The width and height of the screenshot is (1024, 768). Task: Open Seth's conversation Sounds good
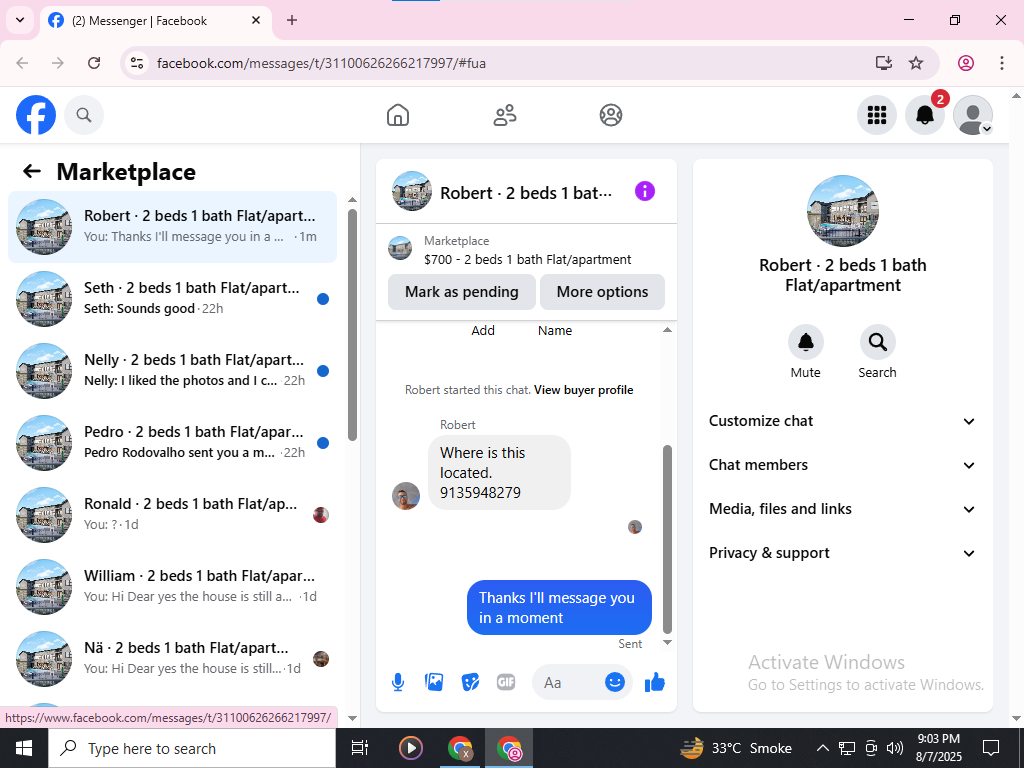coord(172,298)
